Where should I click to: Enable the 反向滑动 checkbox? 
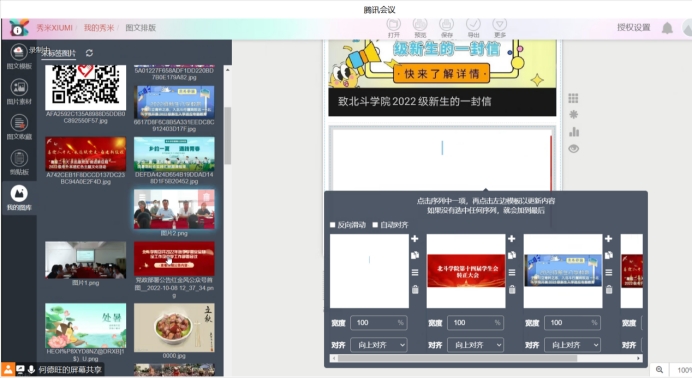333,225
